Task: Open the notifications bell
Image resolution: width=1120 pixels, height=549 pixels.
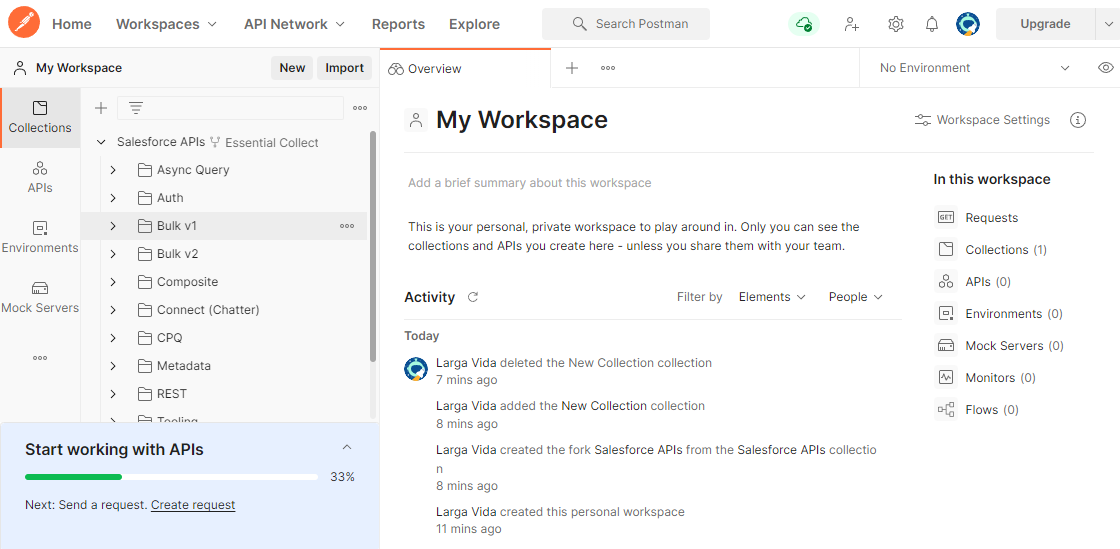Action: [931, 24]
